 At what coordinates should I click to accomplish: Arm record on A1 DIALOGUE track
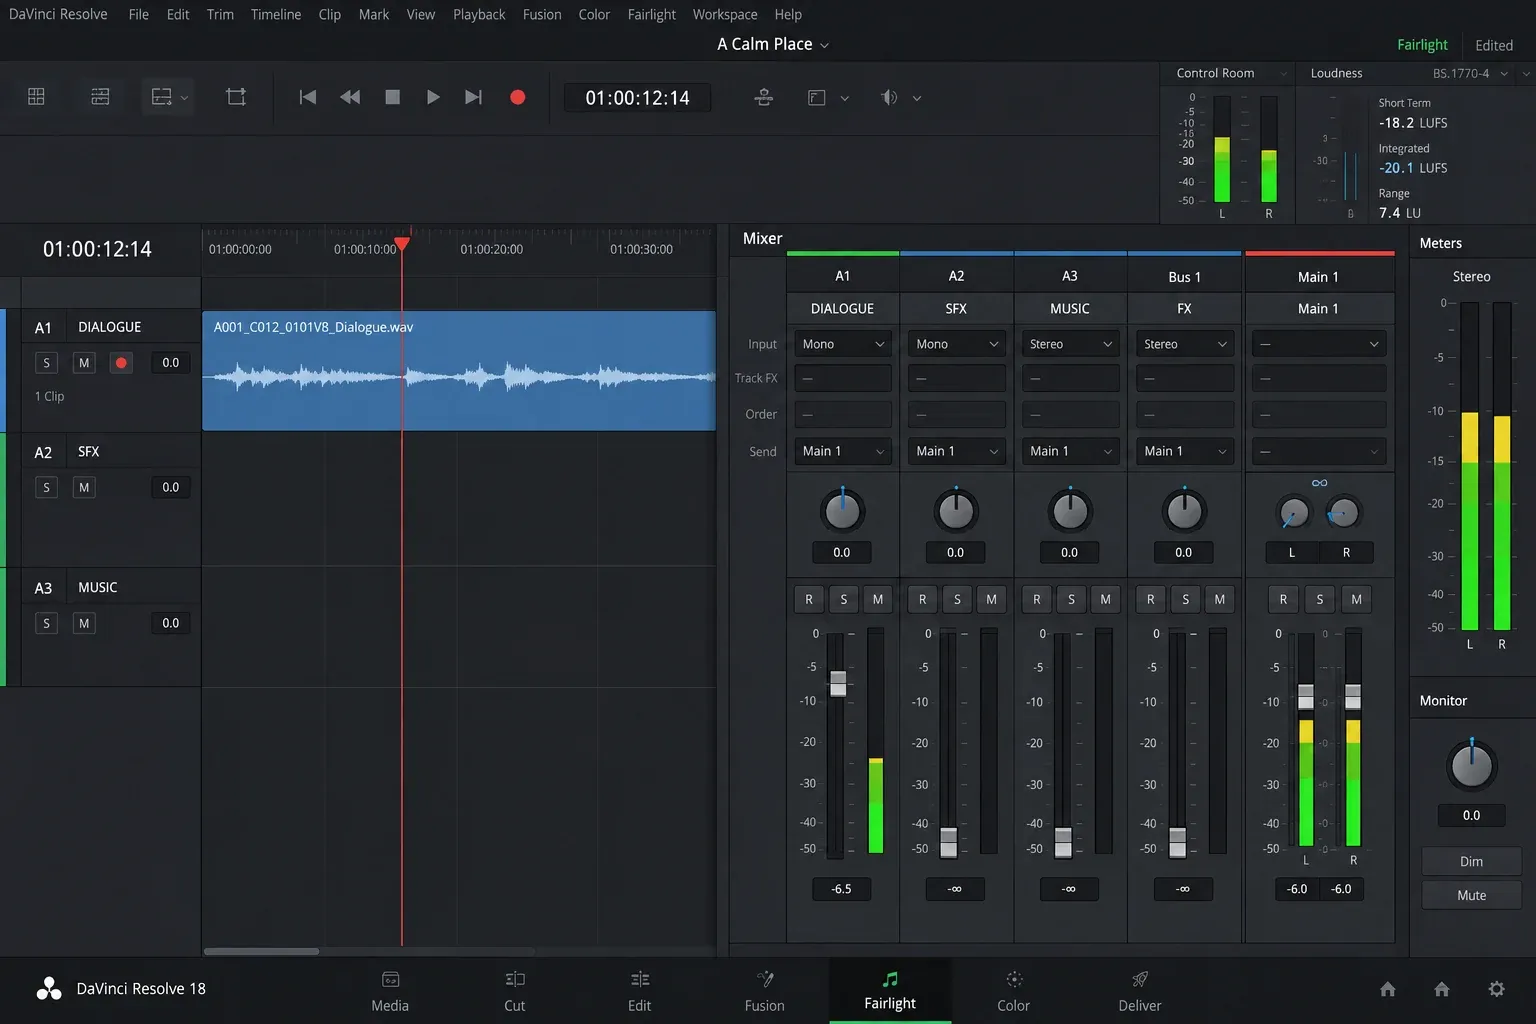pyautogui.click(x=122, y=363)
